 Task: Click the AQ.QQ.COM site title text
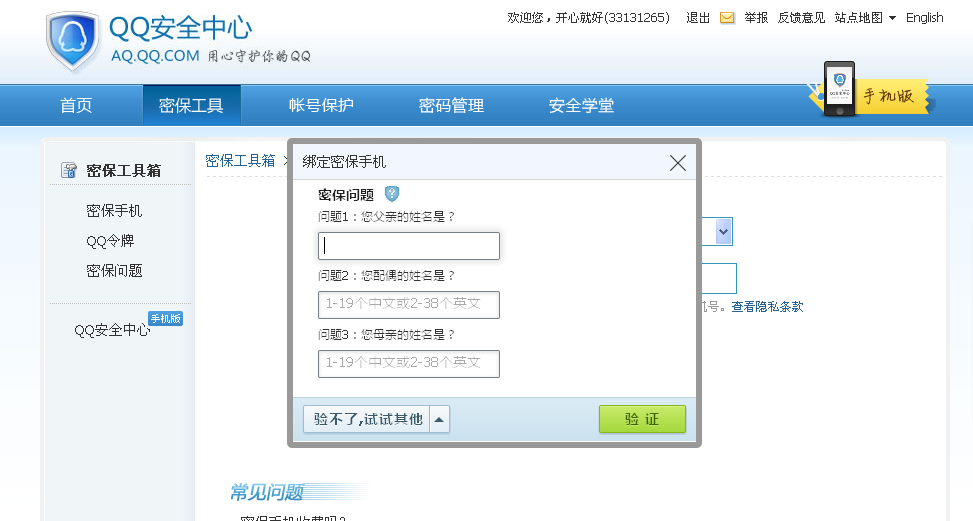[155, 56]
